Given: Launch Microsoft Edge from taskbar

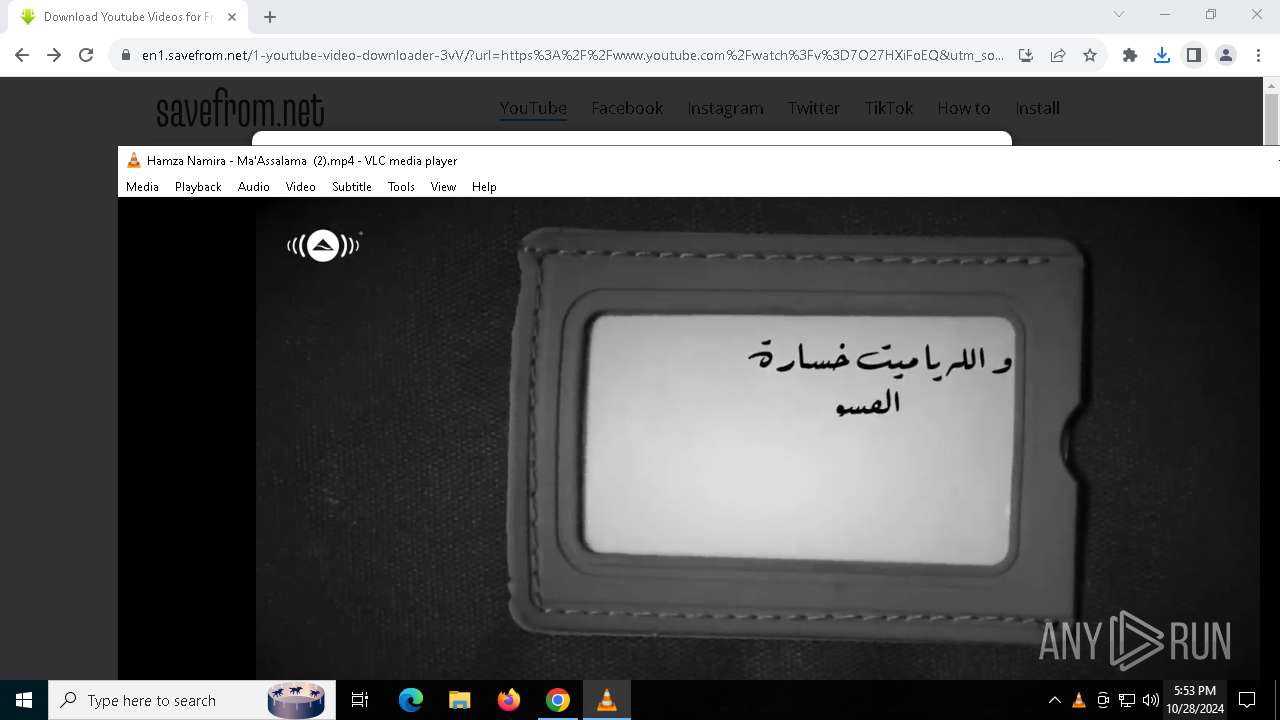Looking at the screenshot, I should coord(411,700).
